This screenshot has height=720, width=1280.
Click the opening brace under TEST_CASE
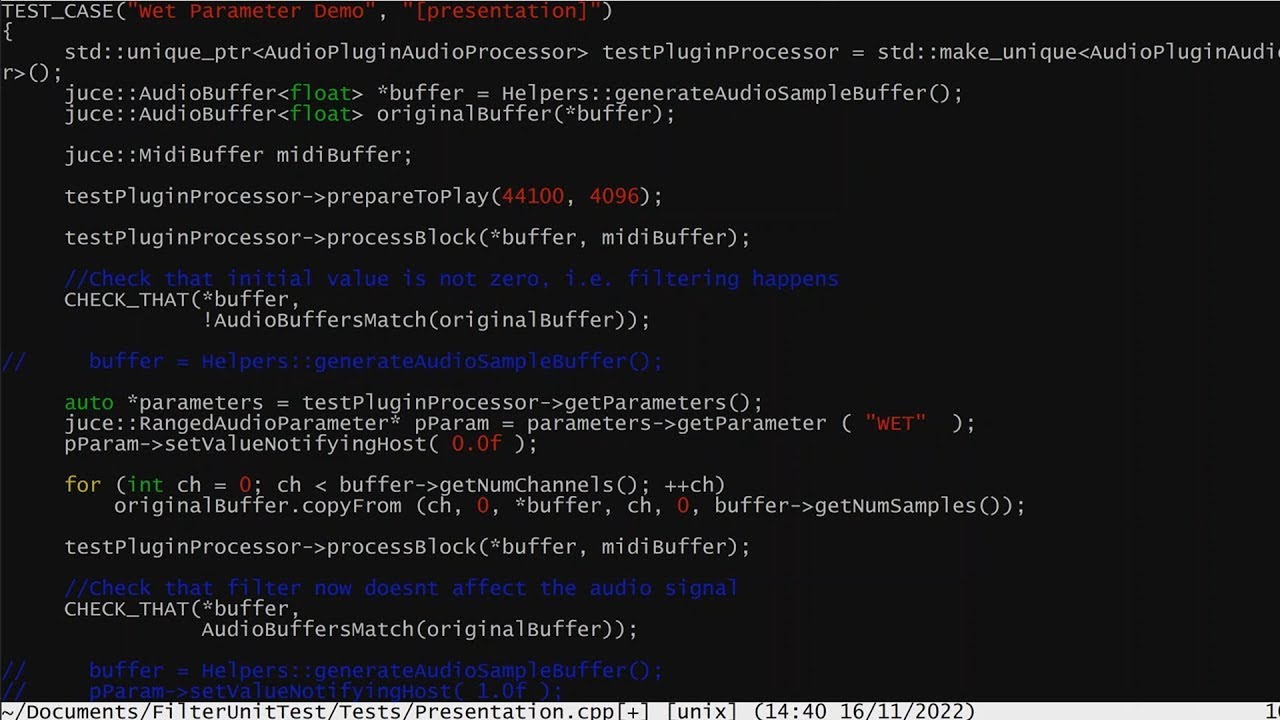click(8, 32)
